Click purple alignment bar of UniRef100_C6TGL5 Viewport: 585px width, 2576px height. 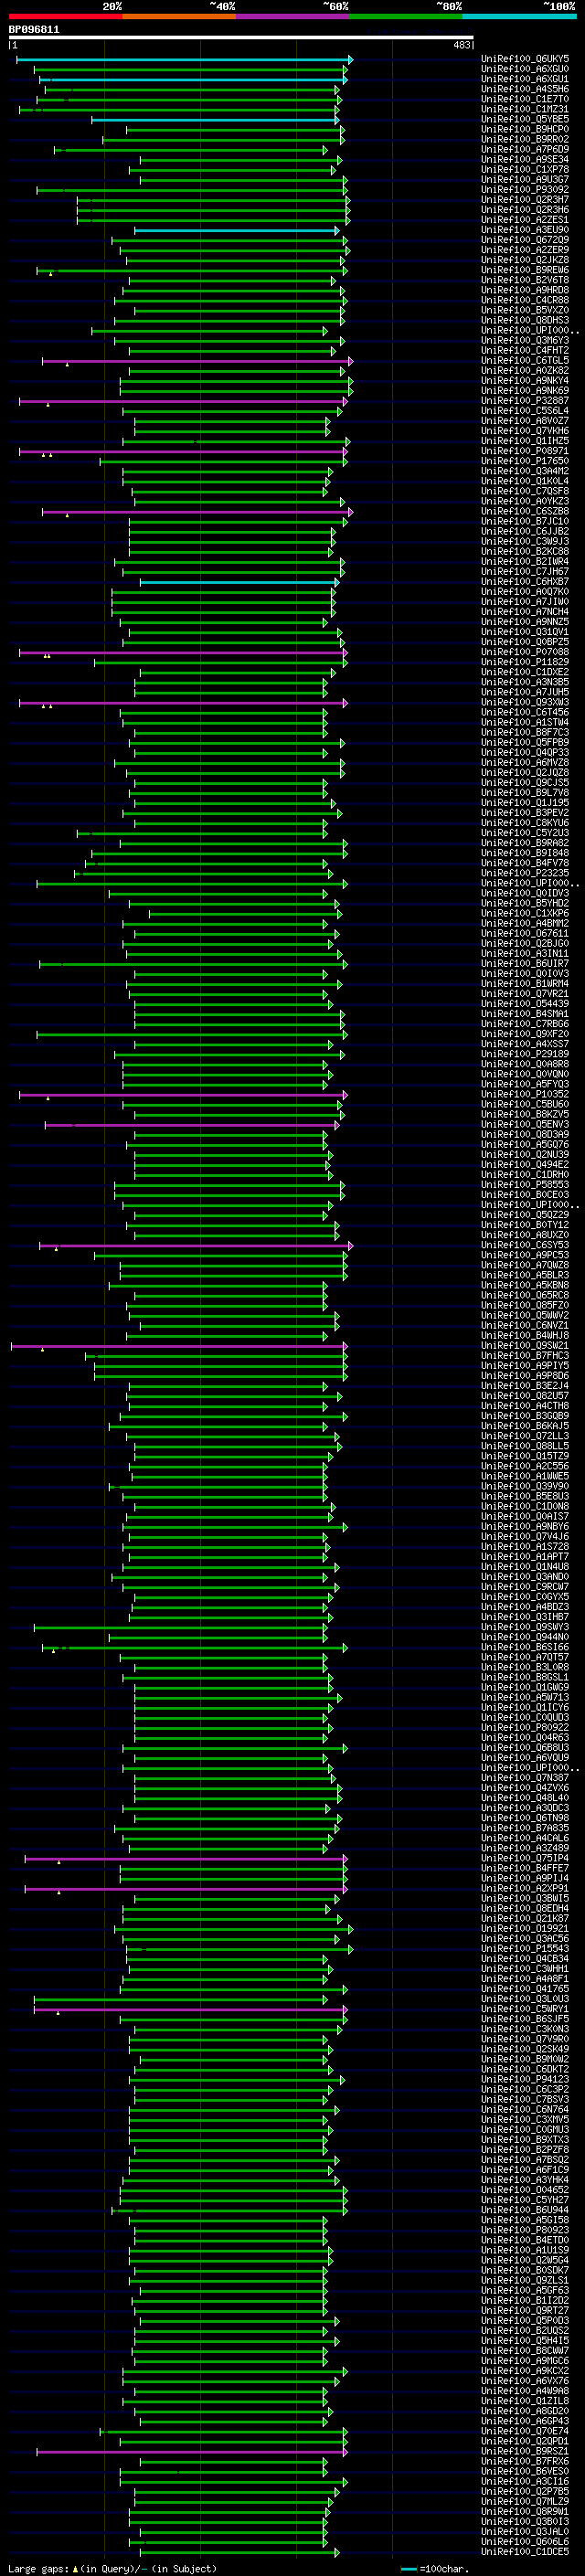coord(197,361)
